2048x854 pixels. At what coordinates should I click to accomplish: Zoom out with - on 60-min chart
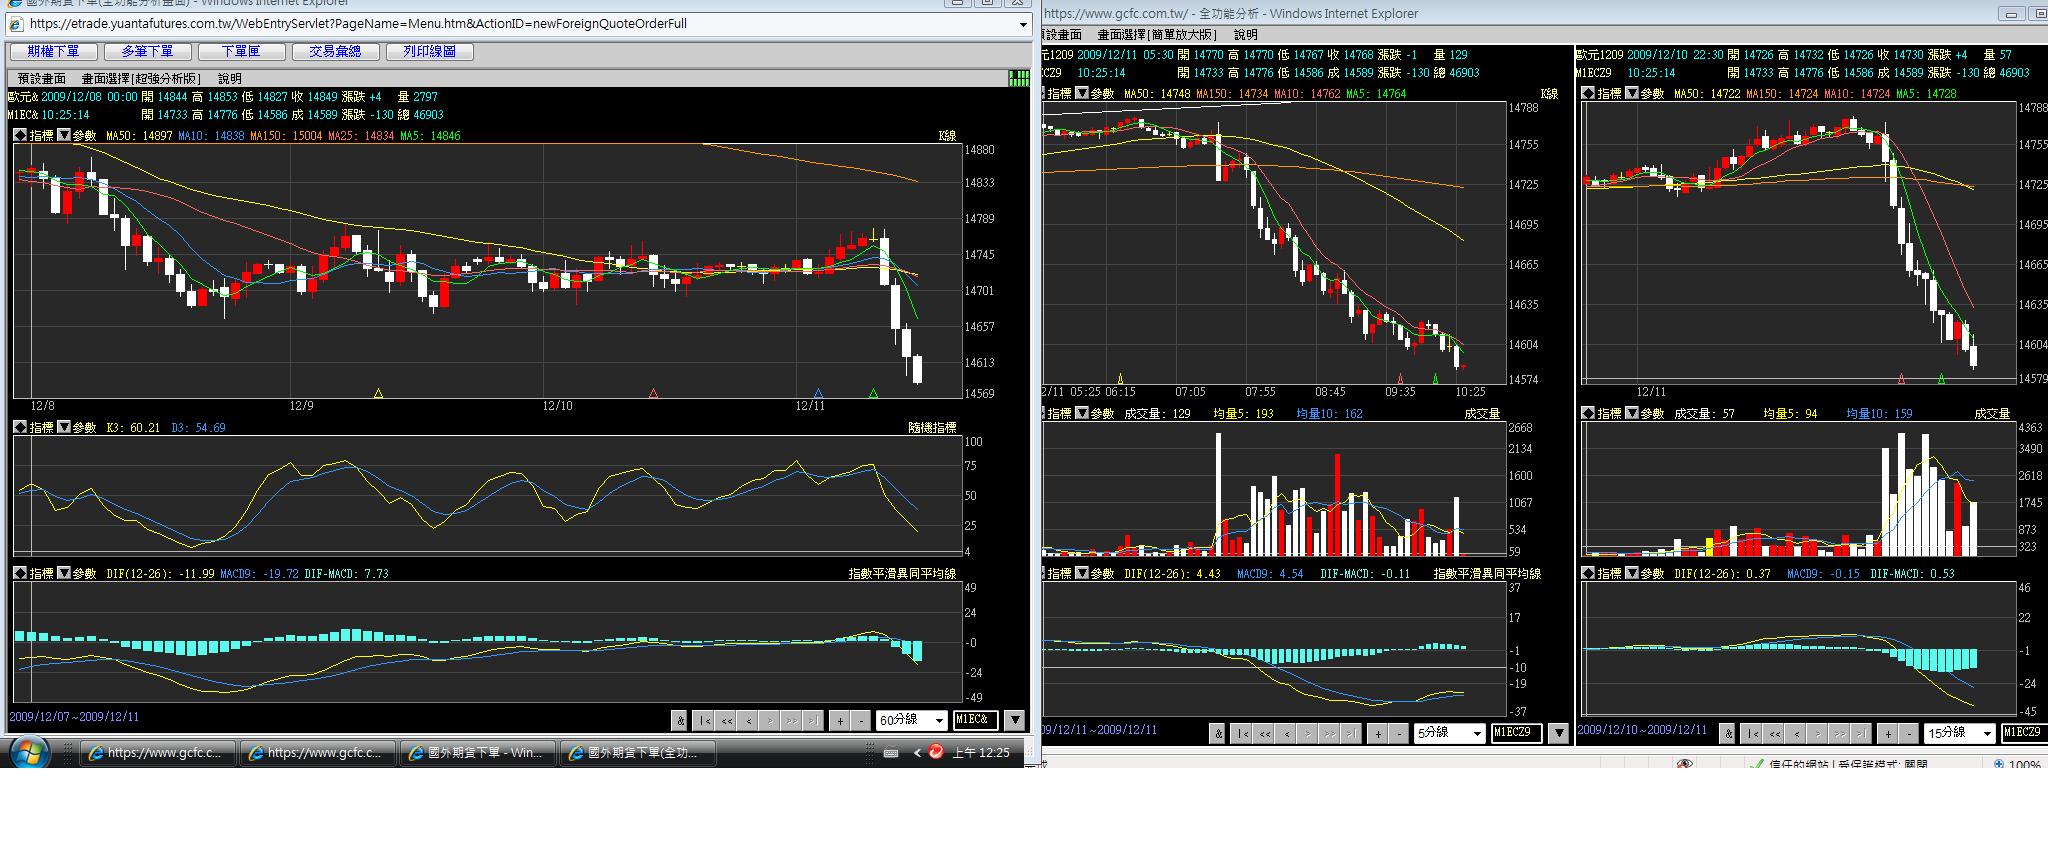(862, 720)
